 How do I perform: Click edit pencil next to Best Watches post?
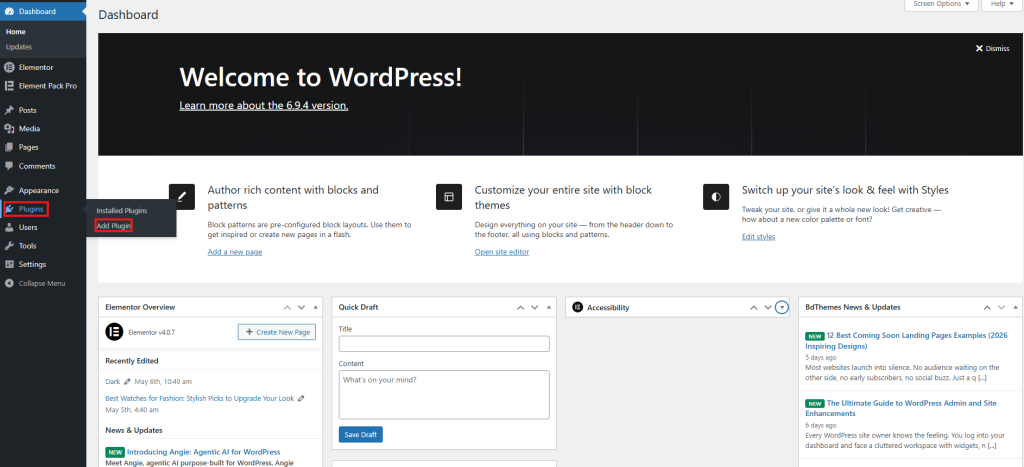(301, 398)
